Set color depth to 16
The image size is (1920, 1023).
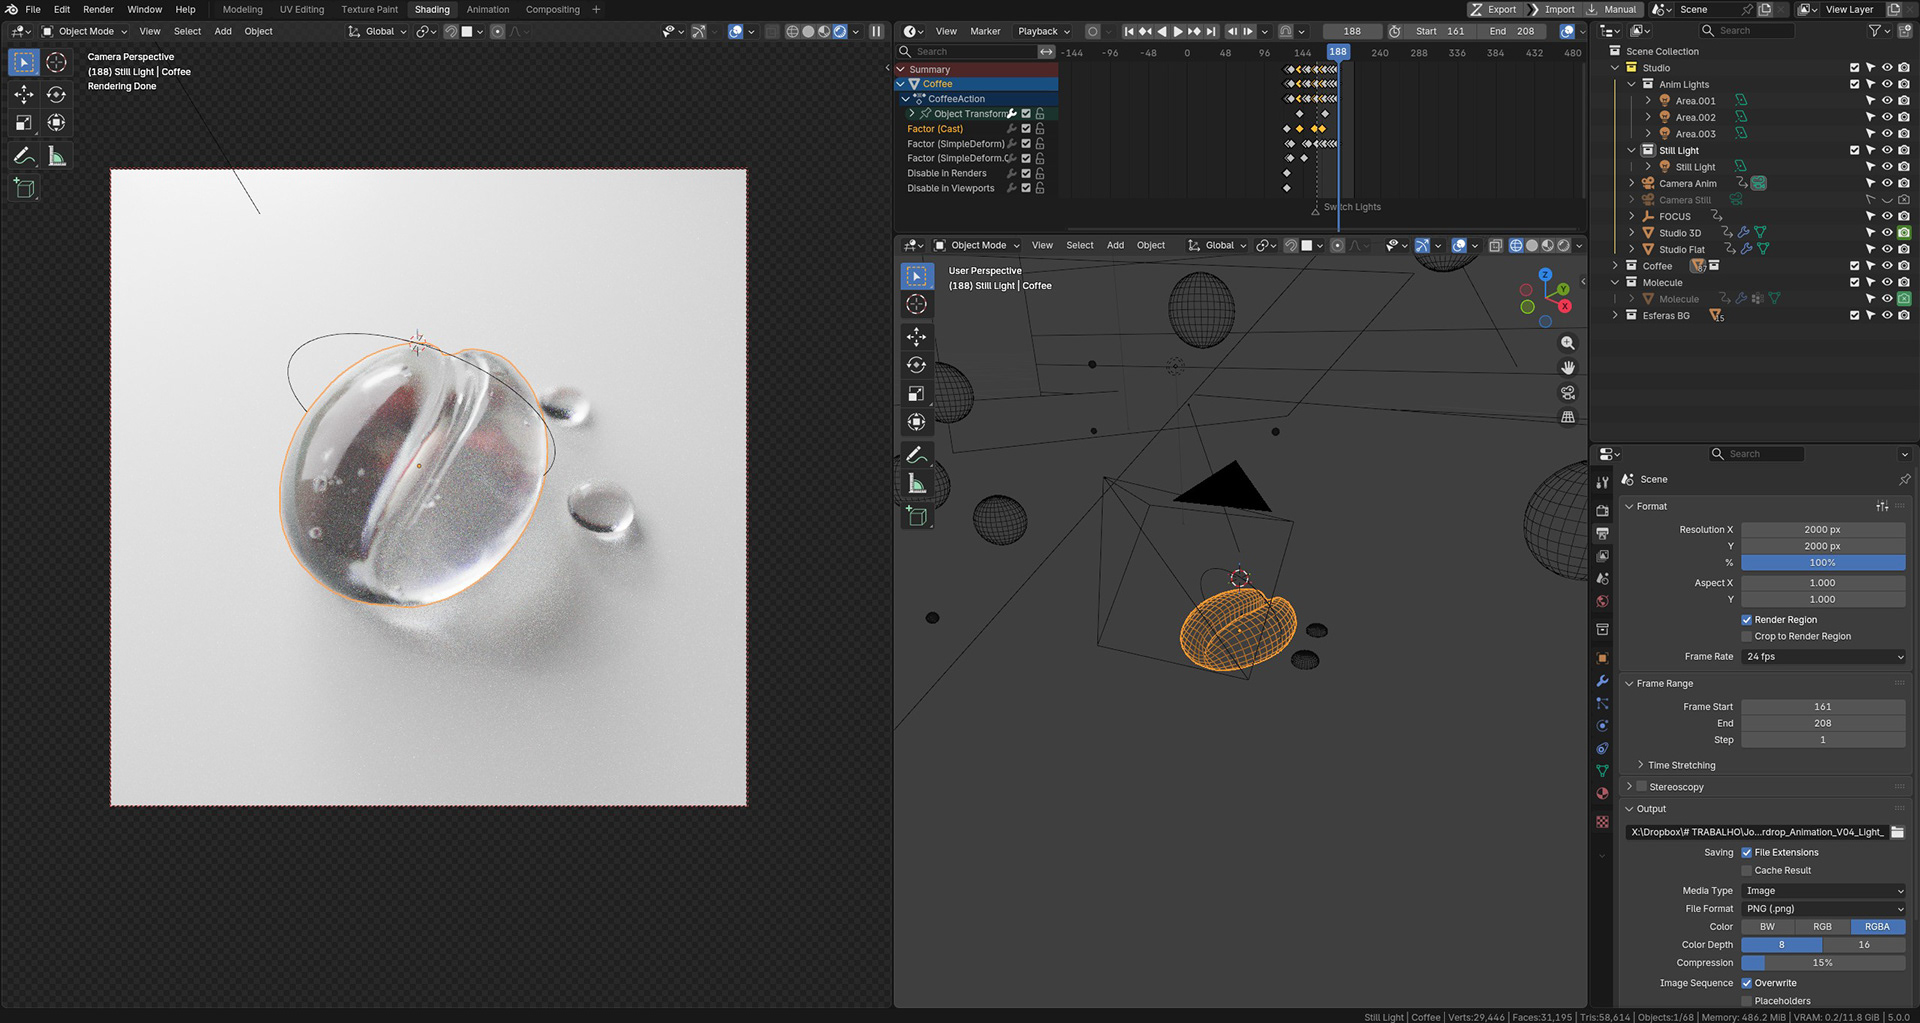pos(1863,945)
